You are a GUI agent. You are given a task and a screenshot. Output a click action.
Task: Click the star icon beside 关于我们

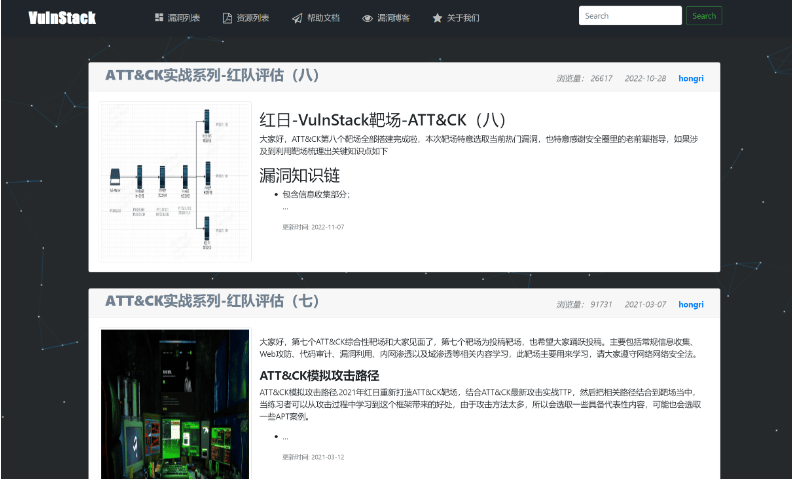(437, 18)
